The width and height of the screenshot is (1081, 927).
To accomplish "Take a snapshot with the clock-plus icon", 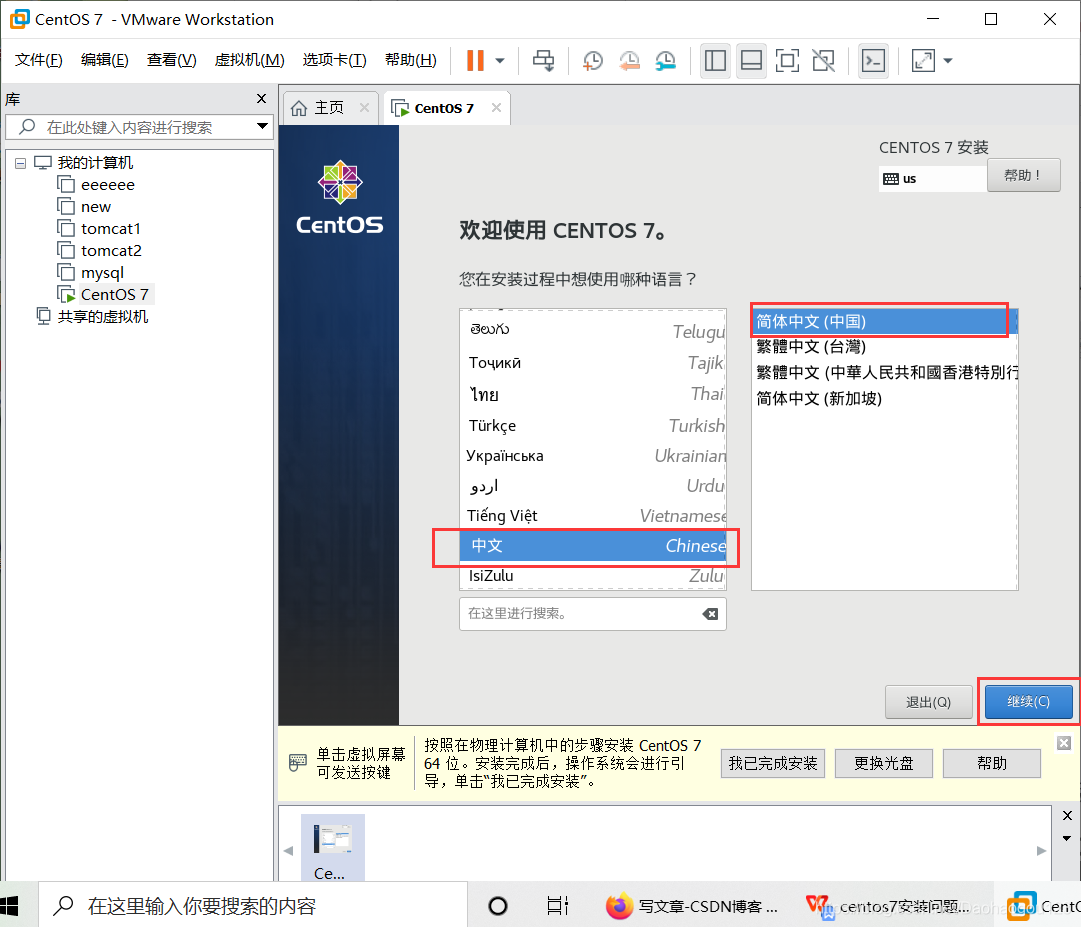I will pyautogui.click(x=592, y=61).
